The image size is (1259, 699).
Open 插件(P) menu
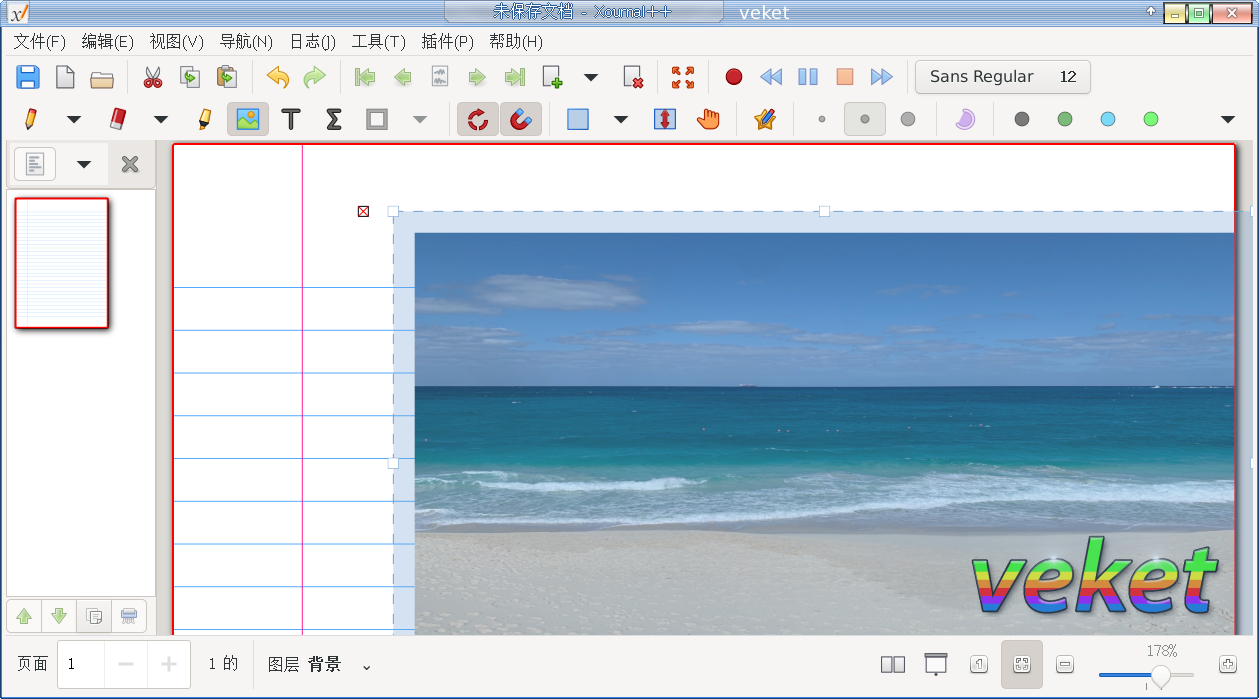[x=447, y=41]
